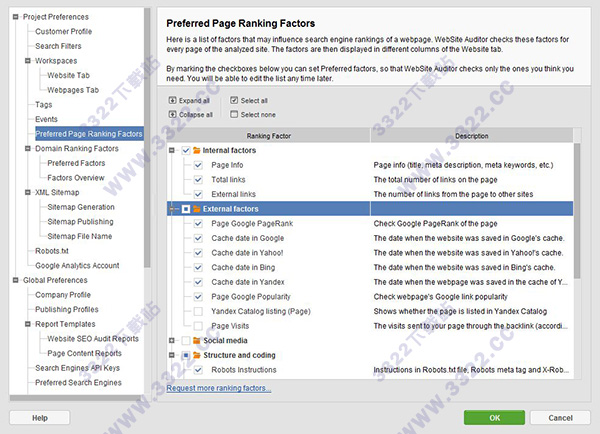Tick the Yandex Catalog listing checkbox
600x434 pixels.
pos(198,311)
